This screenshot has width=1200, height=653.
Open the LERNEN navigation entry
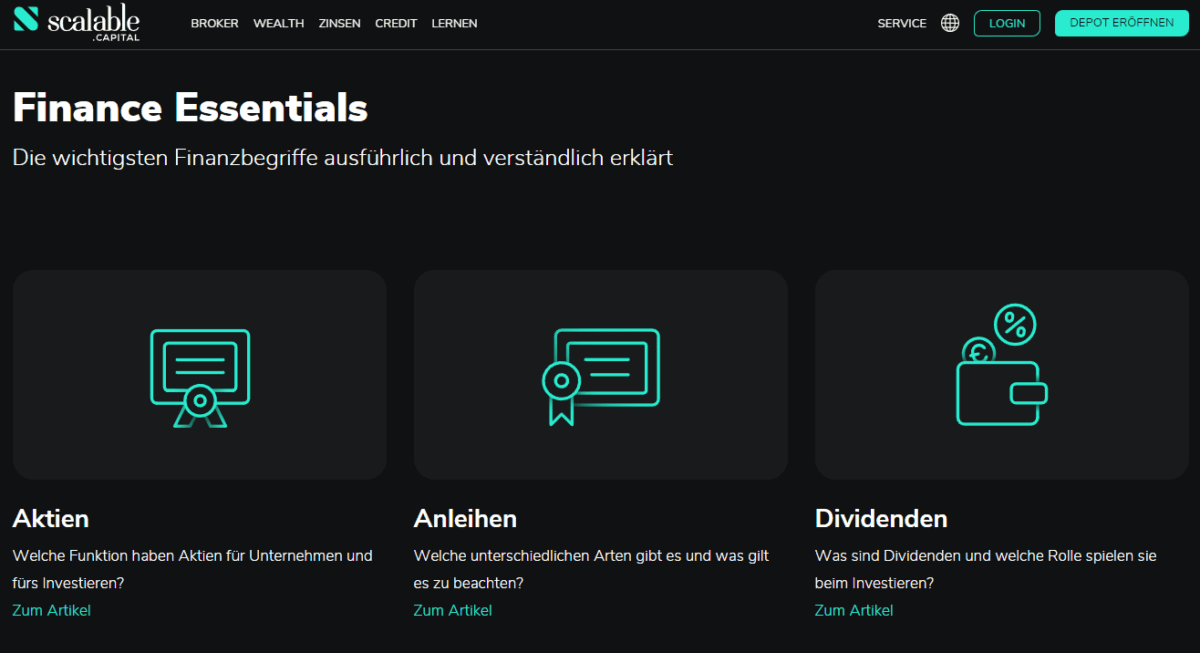(x=454, y=23)
